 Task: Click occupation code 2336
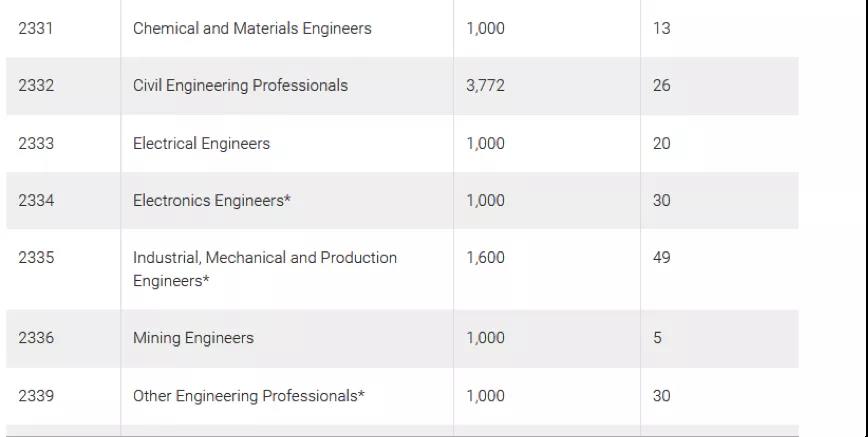[x=36, y=338]
